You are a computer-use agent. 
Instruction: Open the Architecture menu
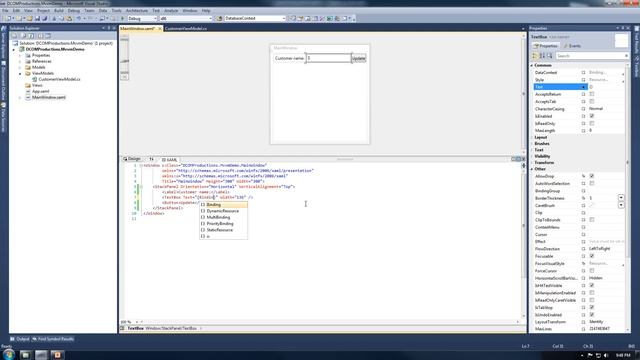tap(137, 10)
